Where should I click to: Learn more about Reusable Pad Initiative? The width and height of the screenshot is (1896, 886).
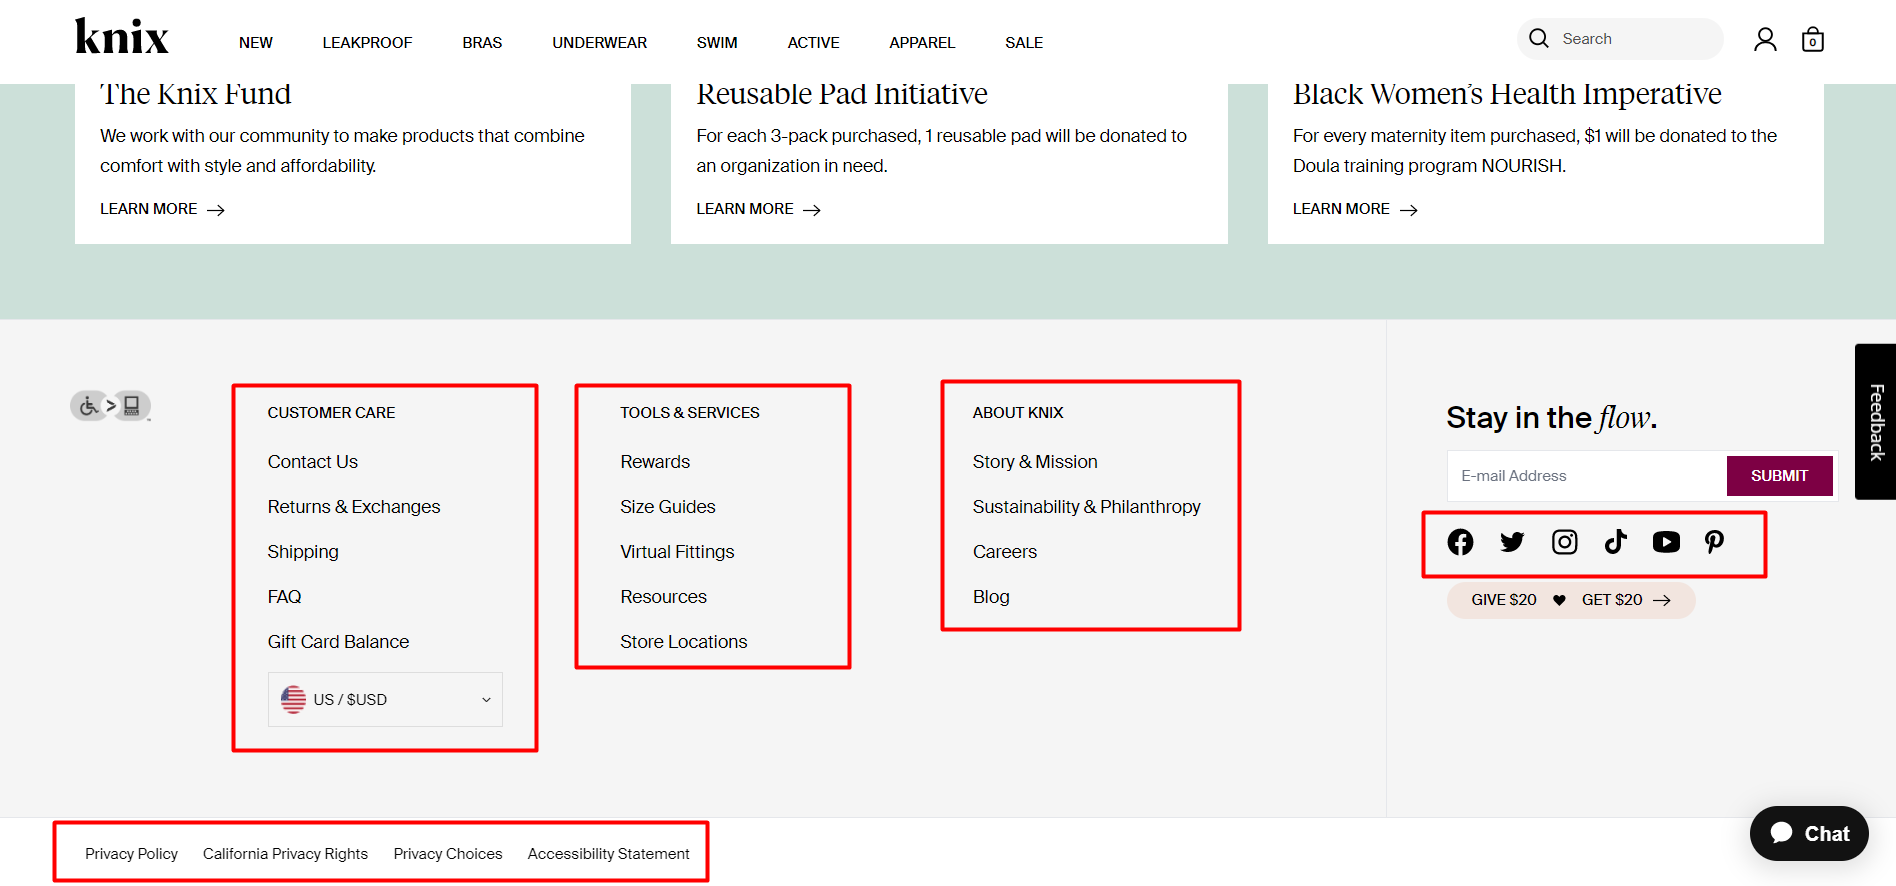pos(759,209)
